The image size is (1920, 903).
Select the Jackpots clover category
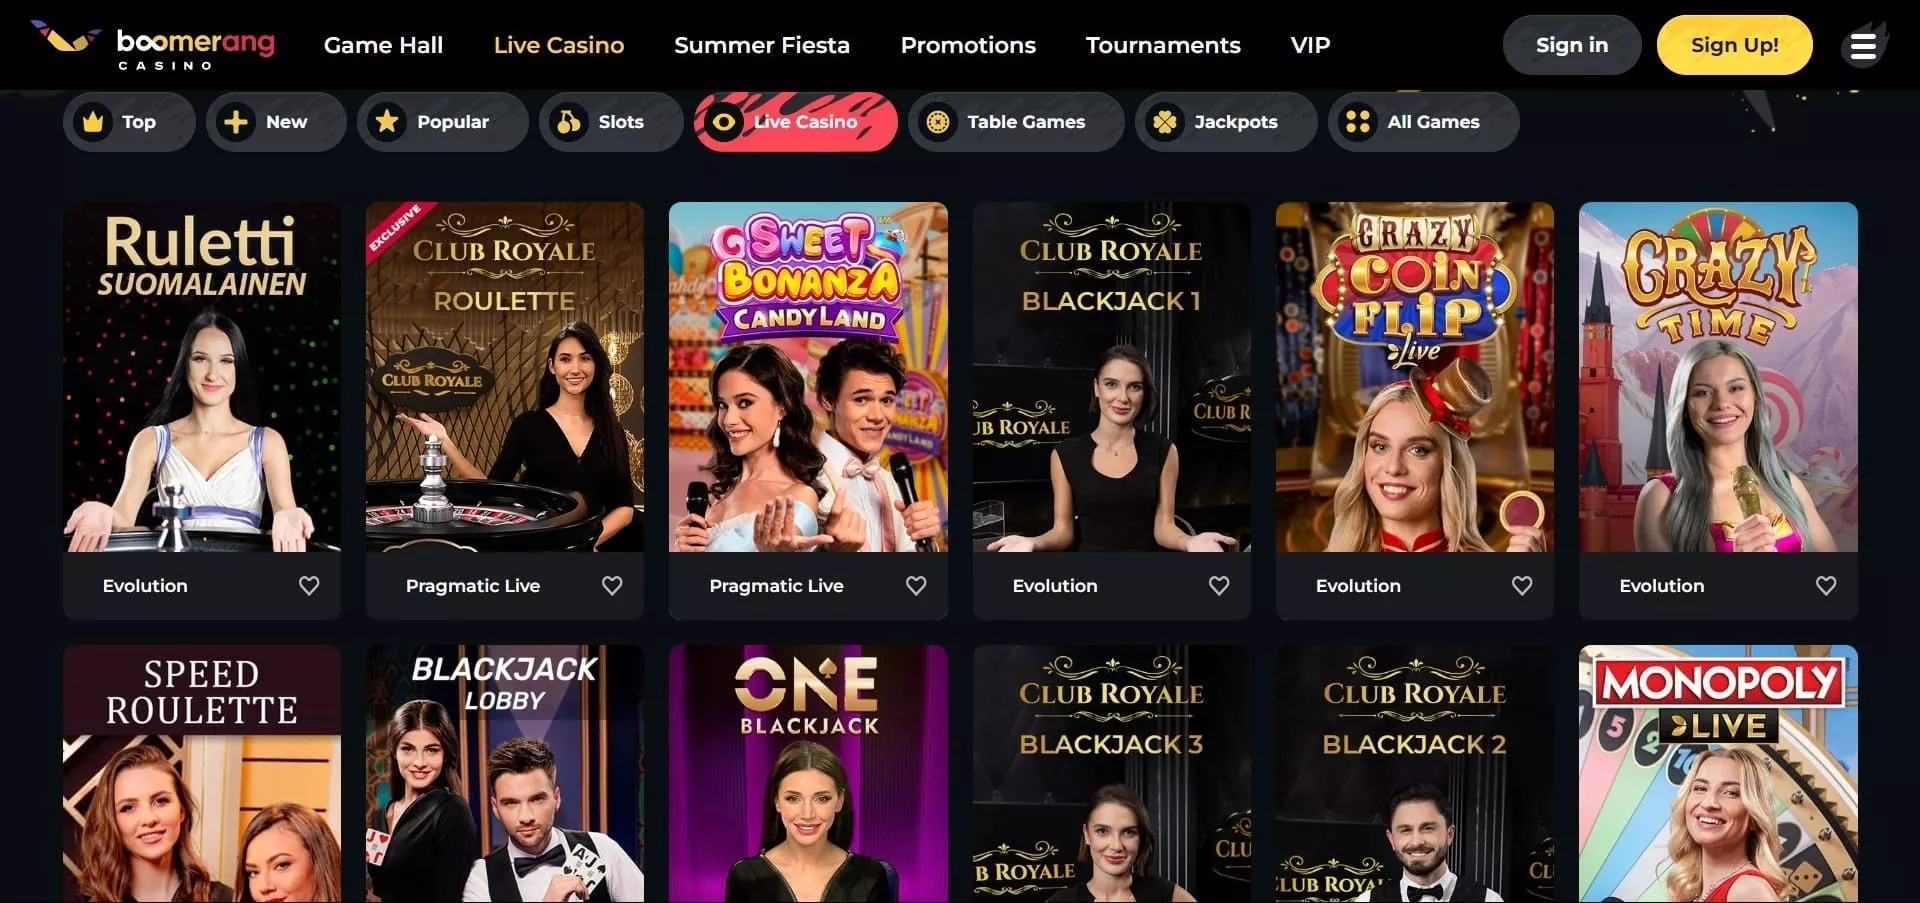1225,122
